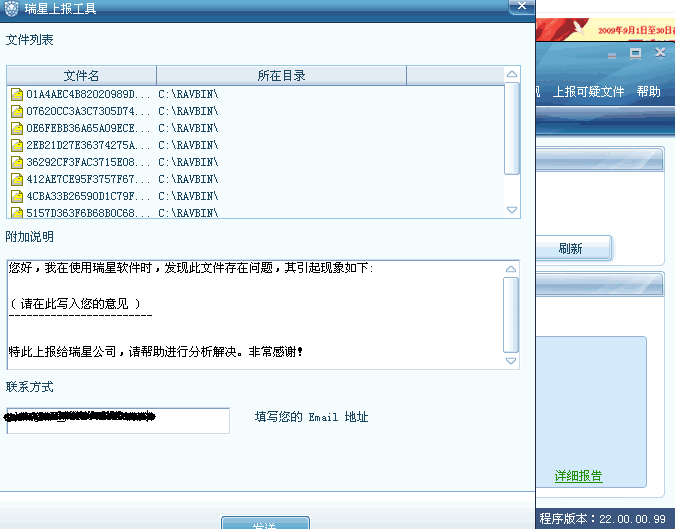This screenshot has height=529, width=675.
Task: Close the background Rising window
Action: [x=660, y=53]
